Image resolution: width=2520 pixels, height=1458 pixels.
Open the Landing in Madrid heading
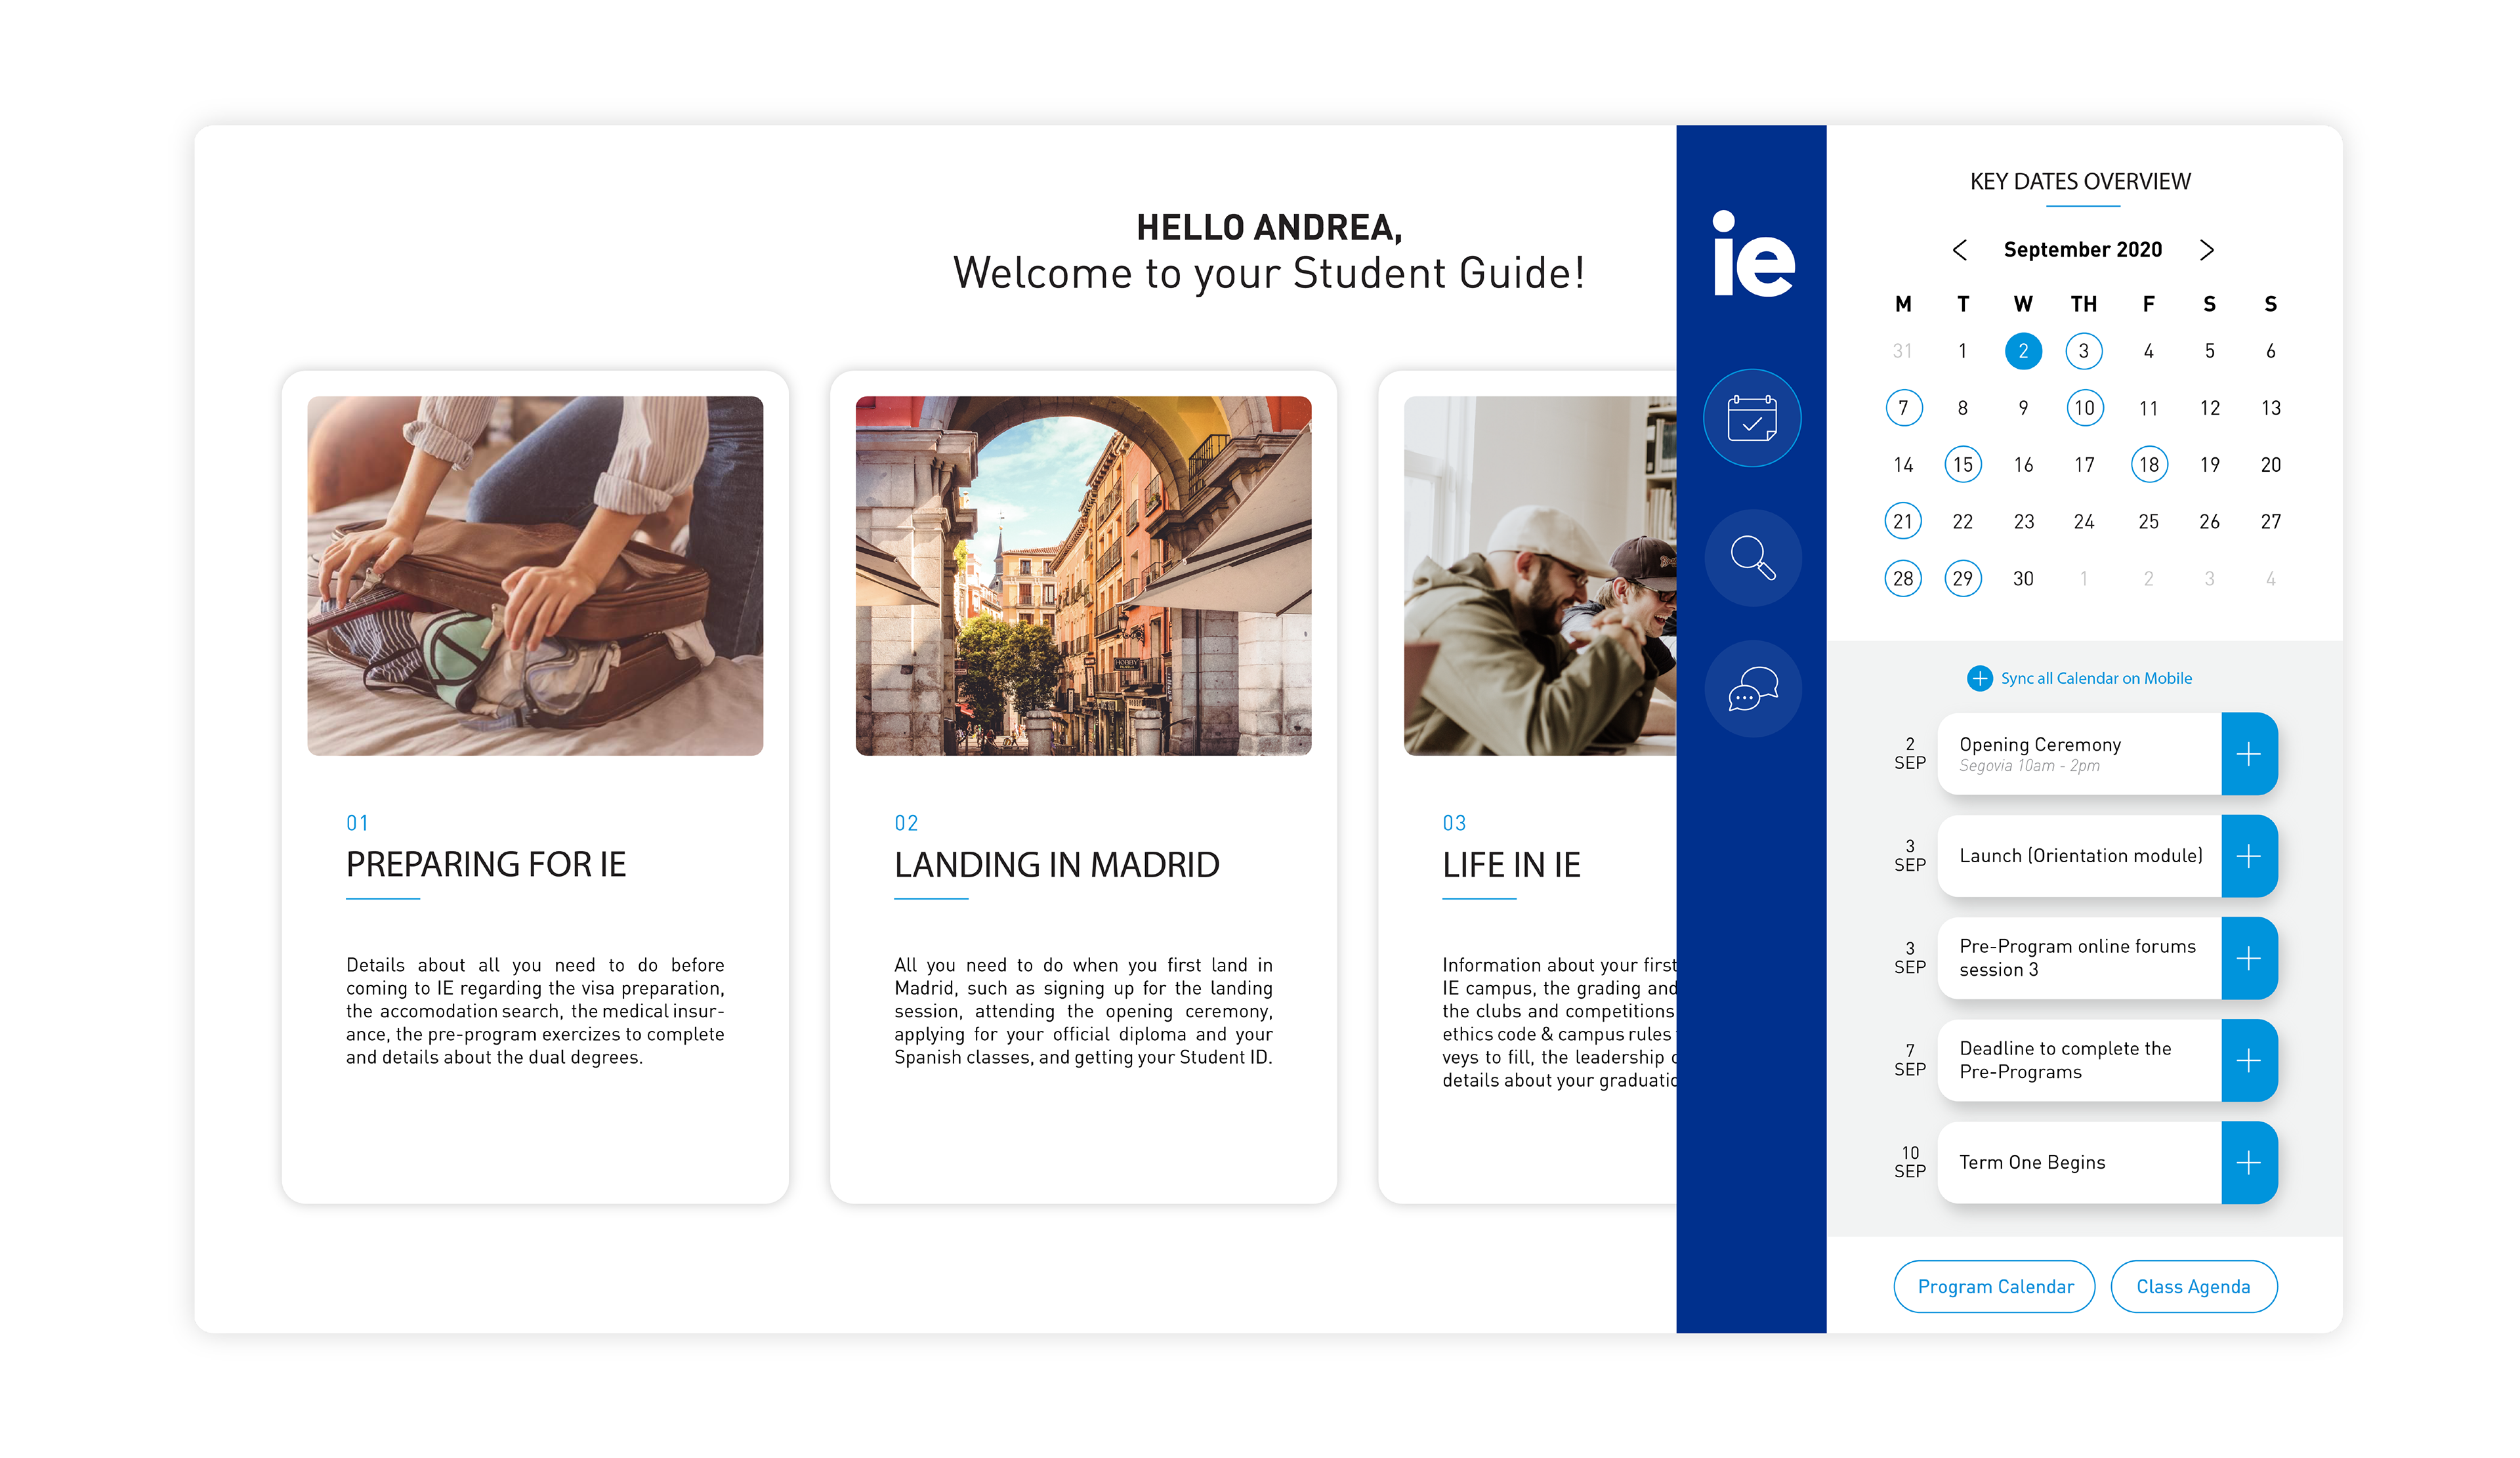pos(1056,864)
